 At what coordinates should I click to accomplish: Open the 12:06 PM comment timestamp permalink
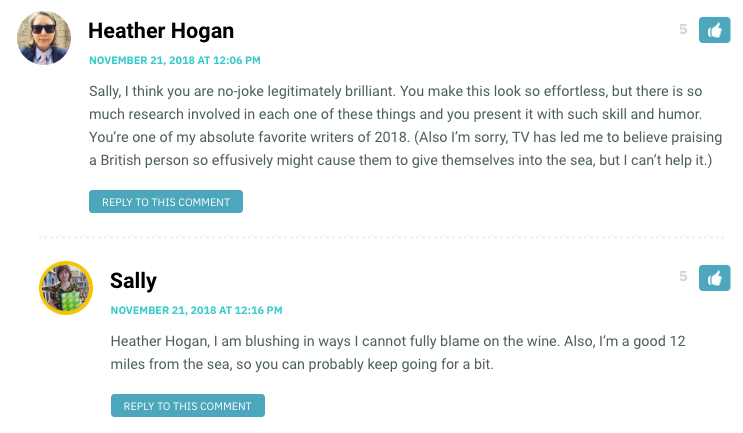[175, 61]
